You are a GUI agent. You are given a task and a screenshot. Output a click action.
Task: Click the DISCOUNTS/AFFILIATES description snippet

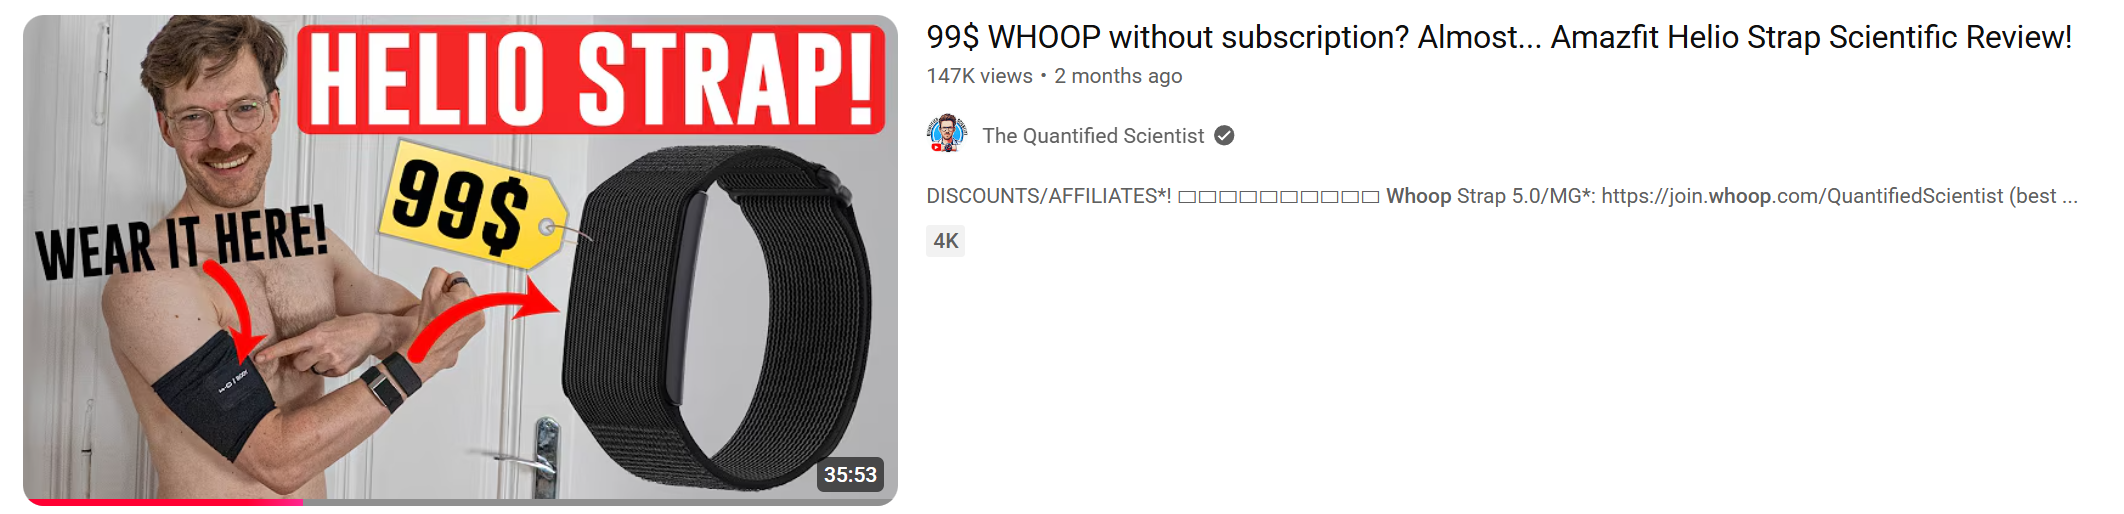[x=1502, y=196]
